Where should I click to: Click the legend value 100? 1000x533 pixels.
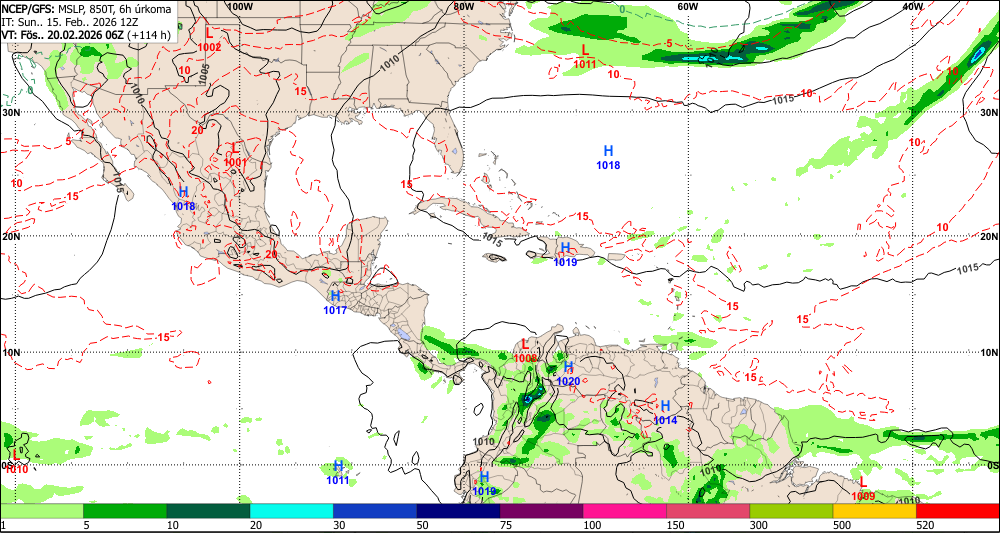click(591, 525)
